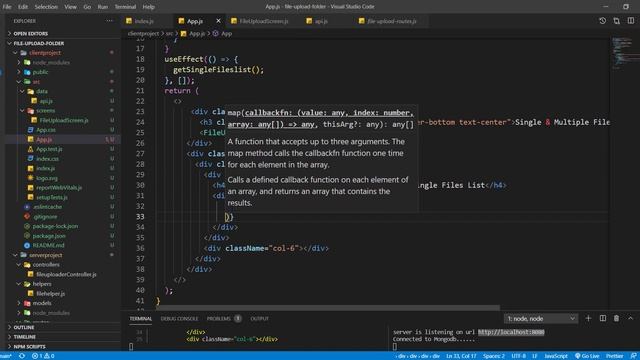Open FileUploadScreen.js in the explorer tree

[x=64, y=120]
